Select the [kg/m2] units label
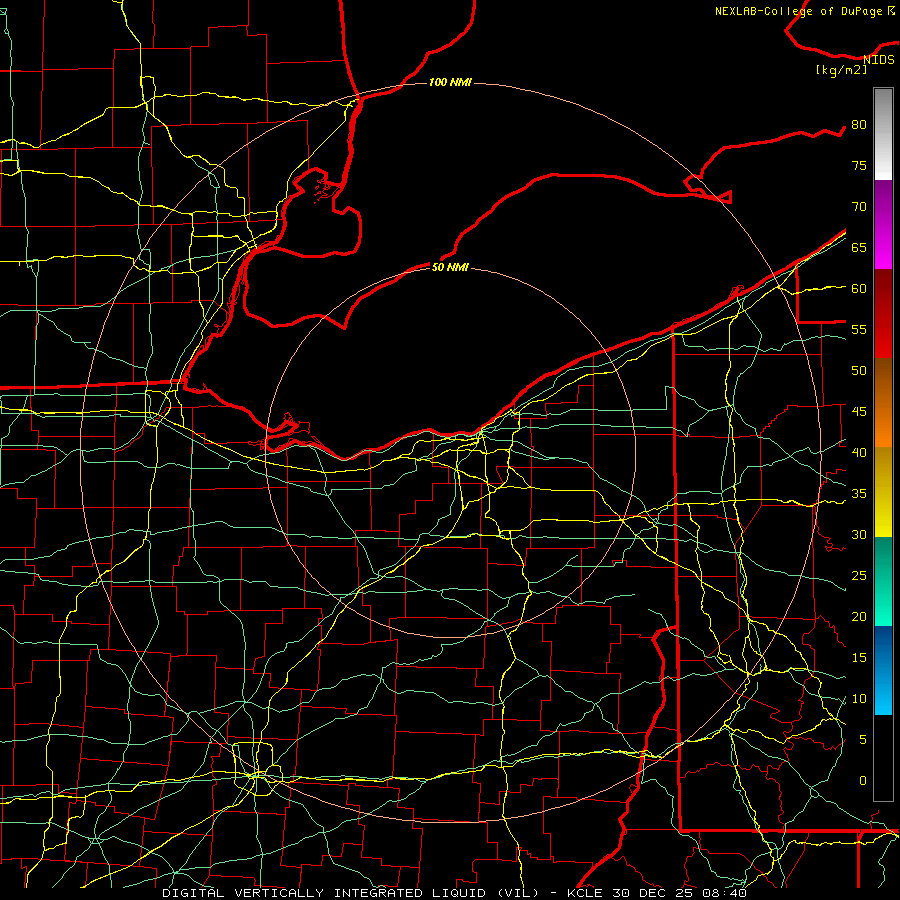Screen dimensions: 900x900 [x=842, y=70]
